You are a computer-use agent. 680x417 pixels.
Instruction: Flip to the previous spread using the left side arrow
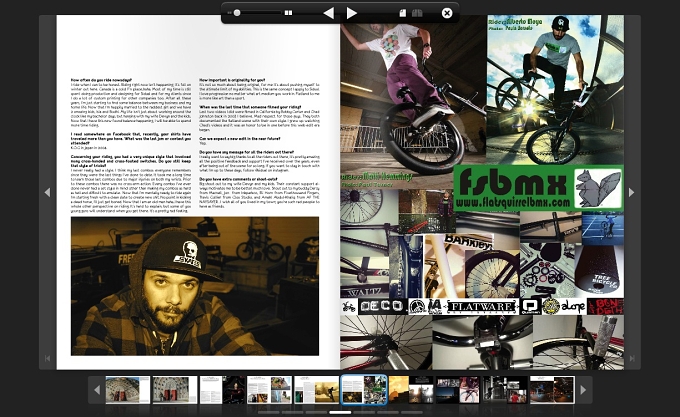[x=48, y=192]
